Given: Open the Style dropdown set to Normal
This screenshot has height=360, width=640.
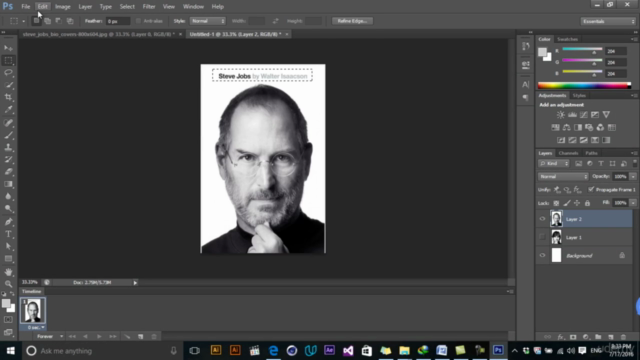Looking at the screenshot, I should [x=208, y=21].
